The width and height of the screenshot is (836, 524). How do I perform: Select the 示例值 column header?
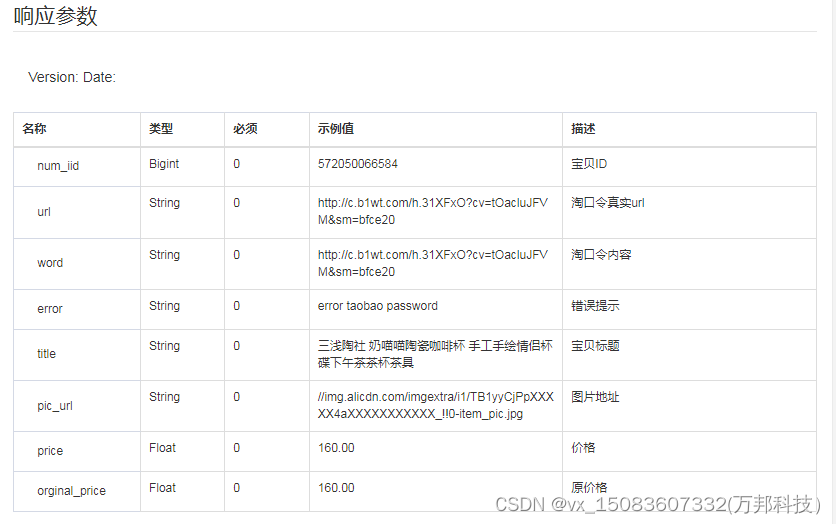[336, 128]
